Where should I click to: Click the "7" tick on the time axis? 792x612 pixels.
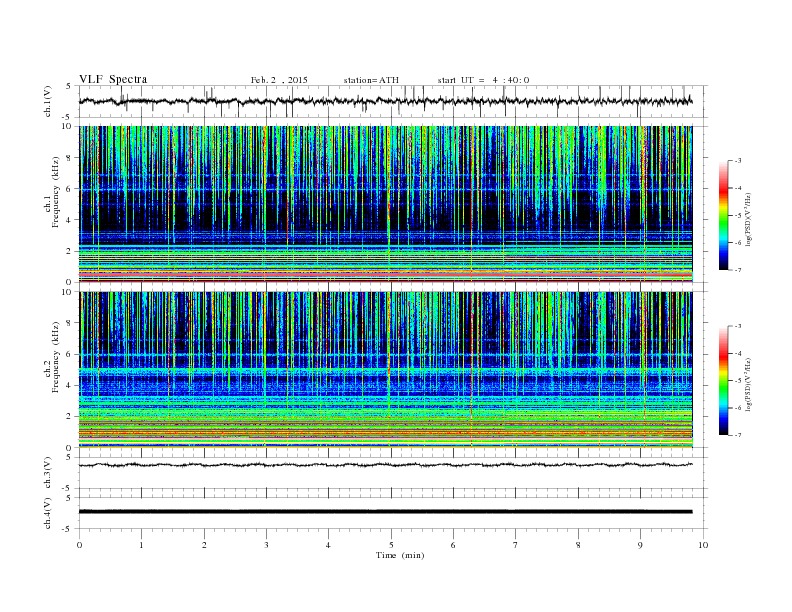515,545
